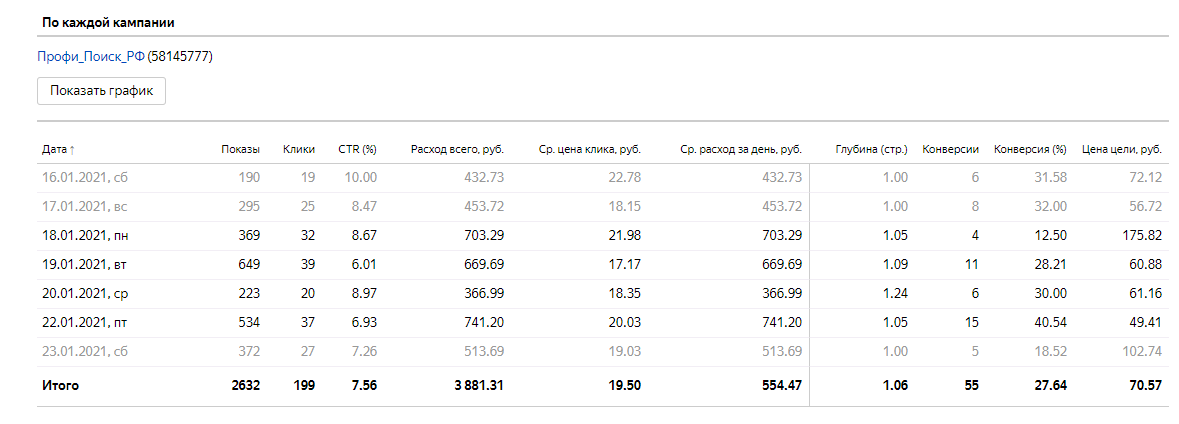Sort by Ср. расход за день header

pos(740,150)
